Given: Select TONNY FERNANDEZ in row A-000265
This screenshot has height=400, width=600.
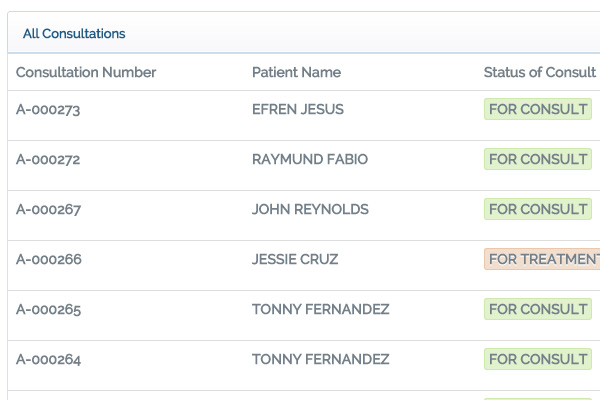Looking at the screenshot, I should 321,309.
